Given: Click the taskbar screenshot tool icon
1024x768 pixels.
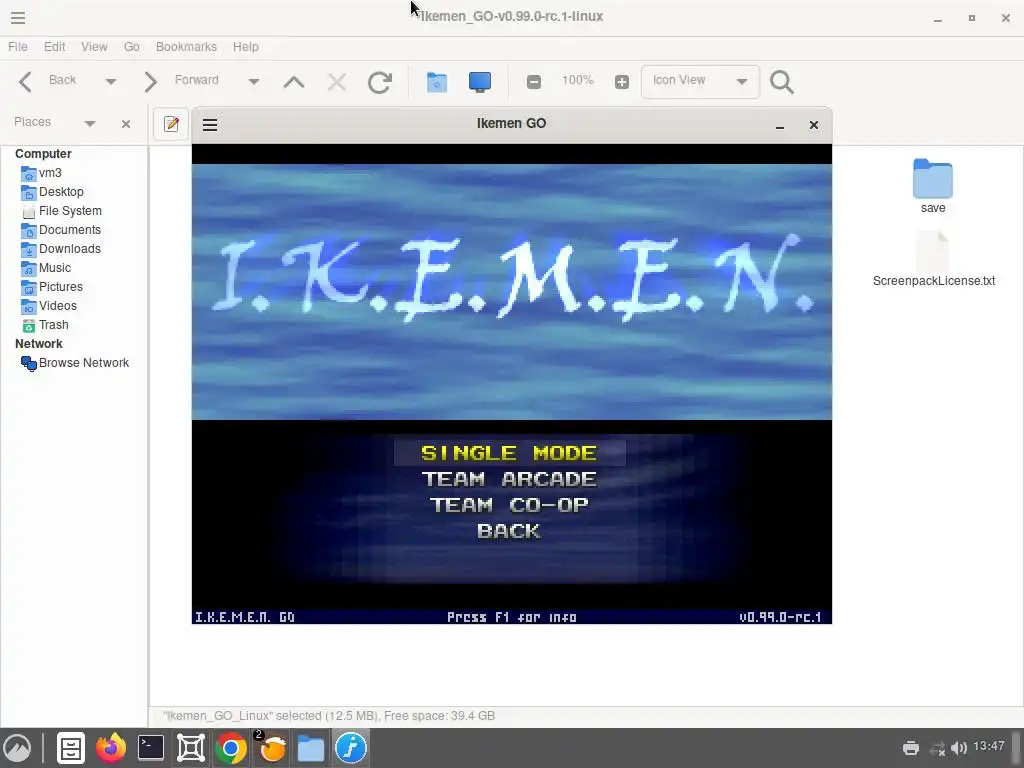Looking at the screenshot, I should (191, 748).
